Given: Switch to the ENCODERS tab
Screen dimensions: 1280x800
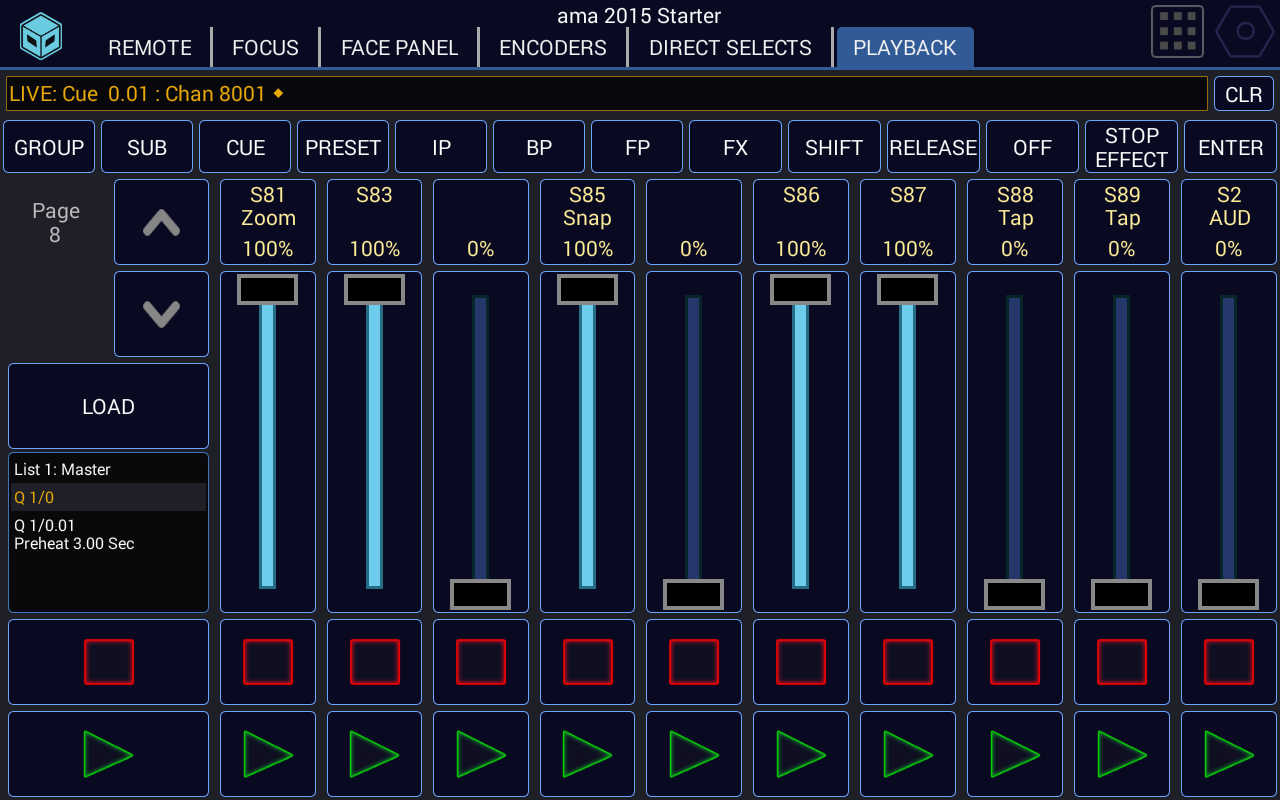Looking at the screenshot, I should pos(552,48).
